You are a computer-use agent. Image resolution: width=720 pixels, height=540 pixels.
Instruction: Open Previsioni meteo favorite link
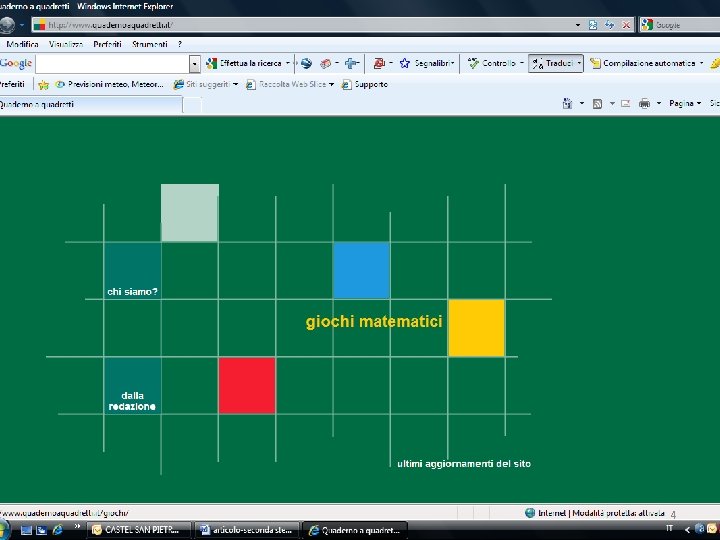[x=109, y=84]
